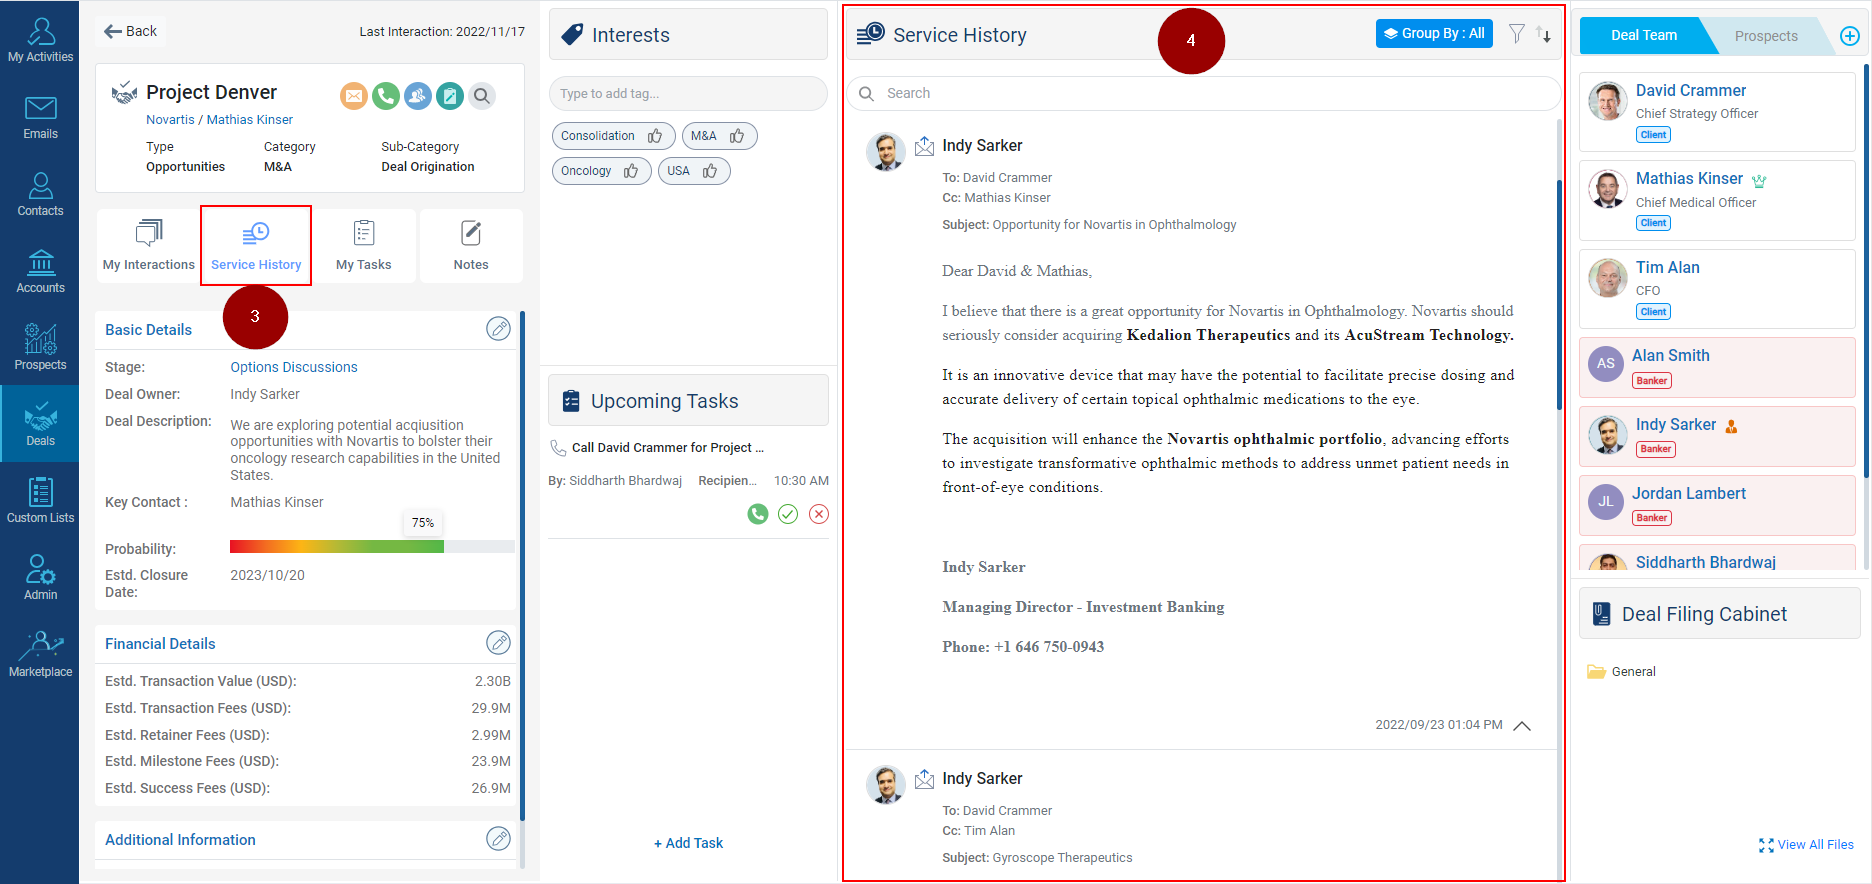This screenshot has width=1872, height=884.
Task: Open Emails from sidebar
Action: point(40,117)
